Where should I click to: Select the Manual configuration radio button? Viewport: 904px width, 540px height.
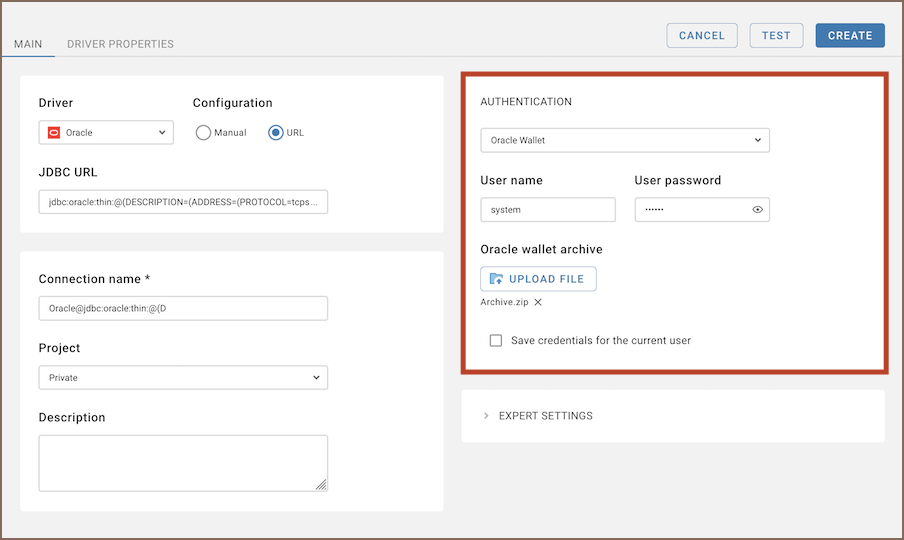click(x=203, y=132)
